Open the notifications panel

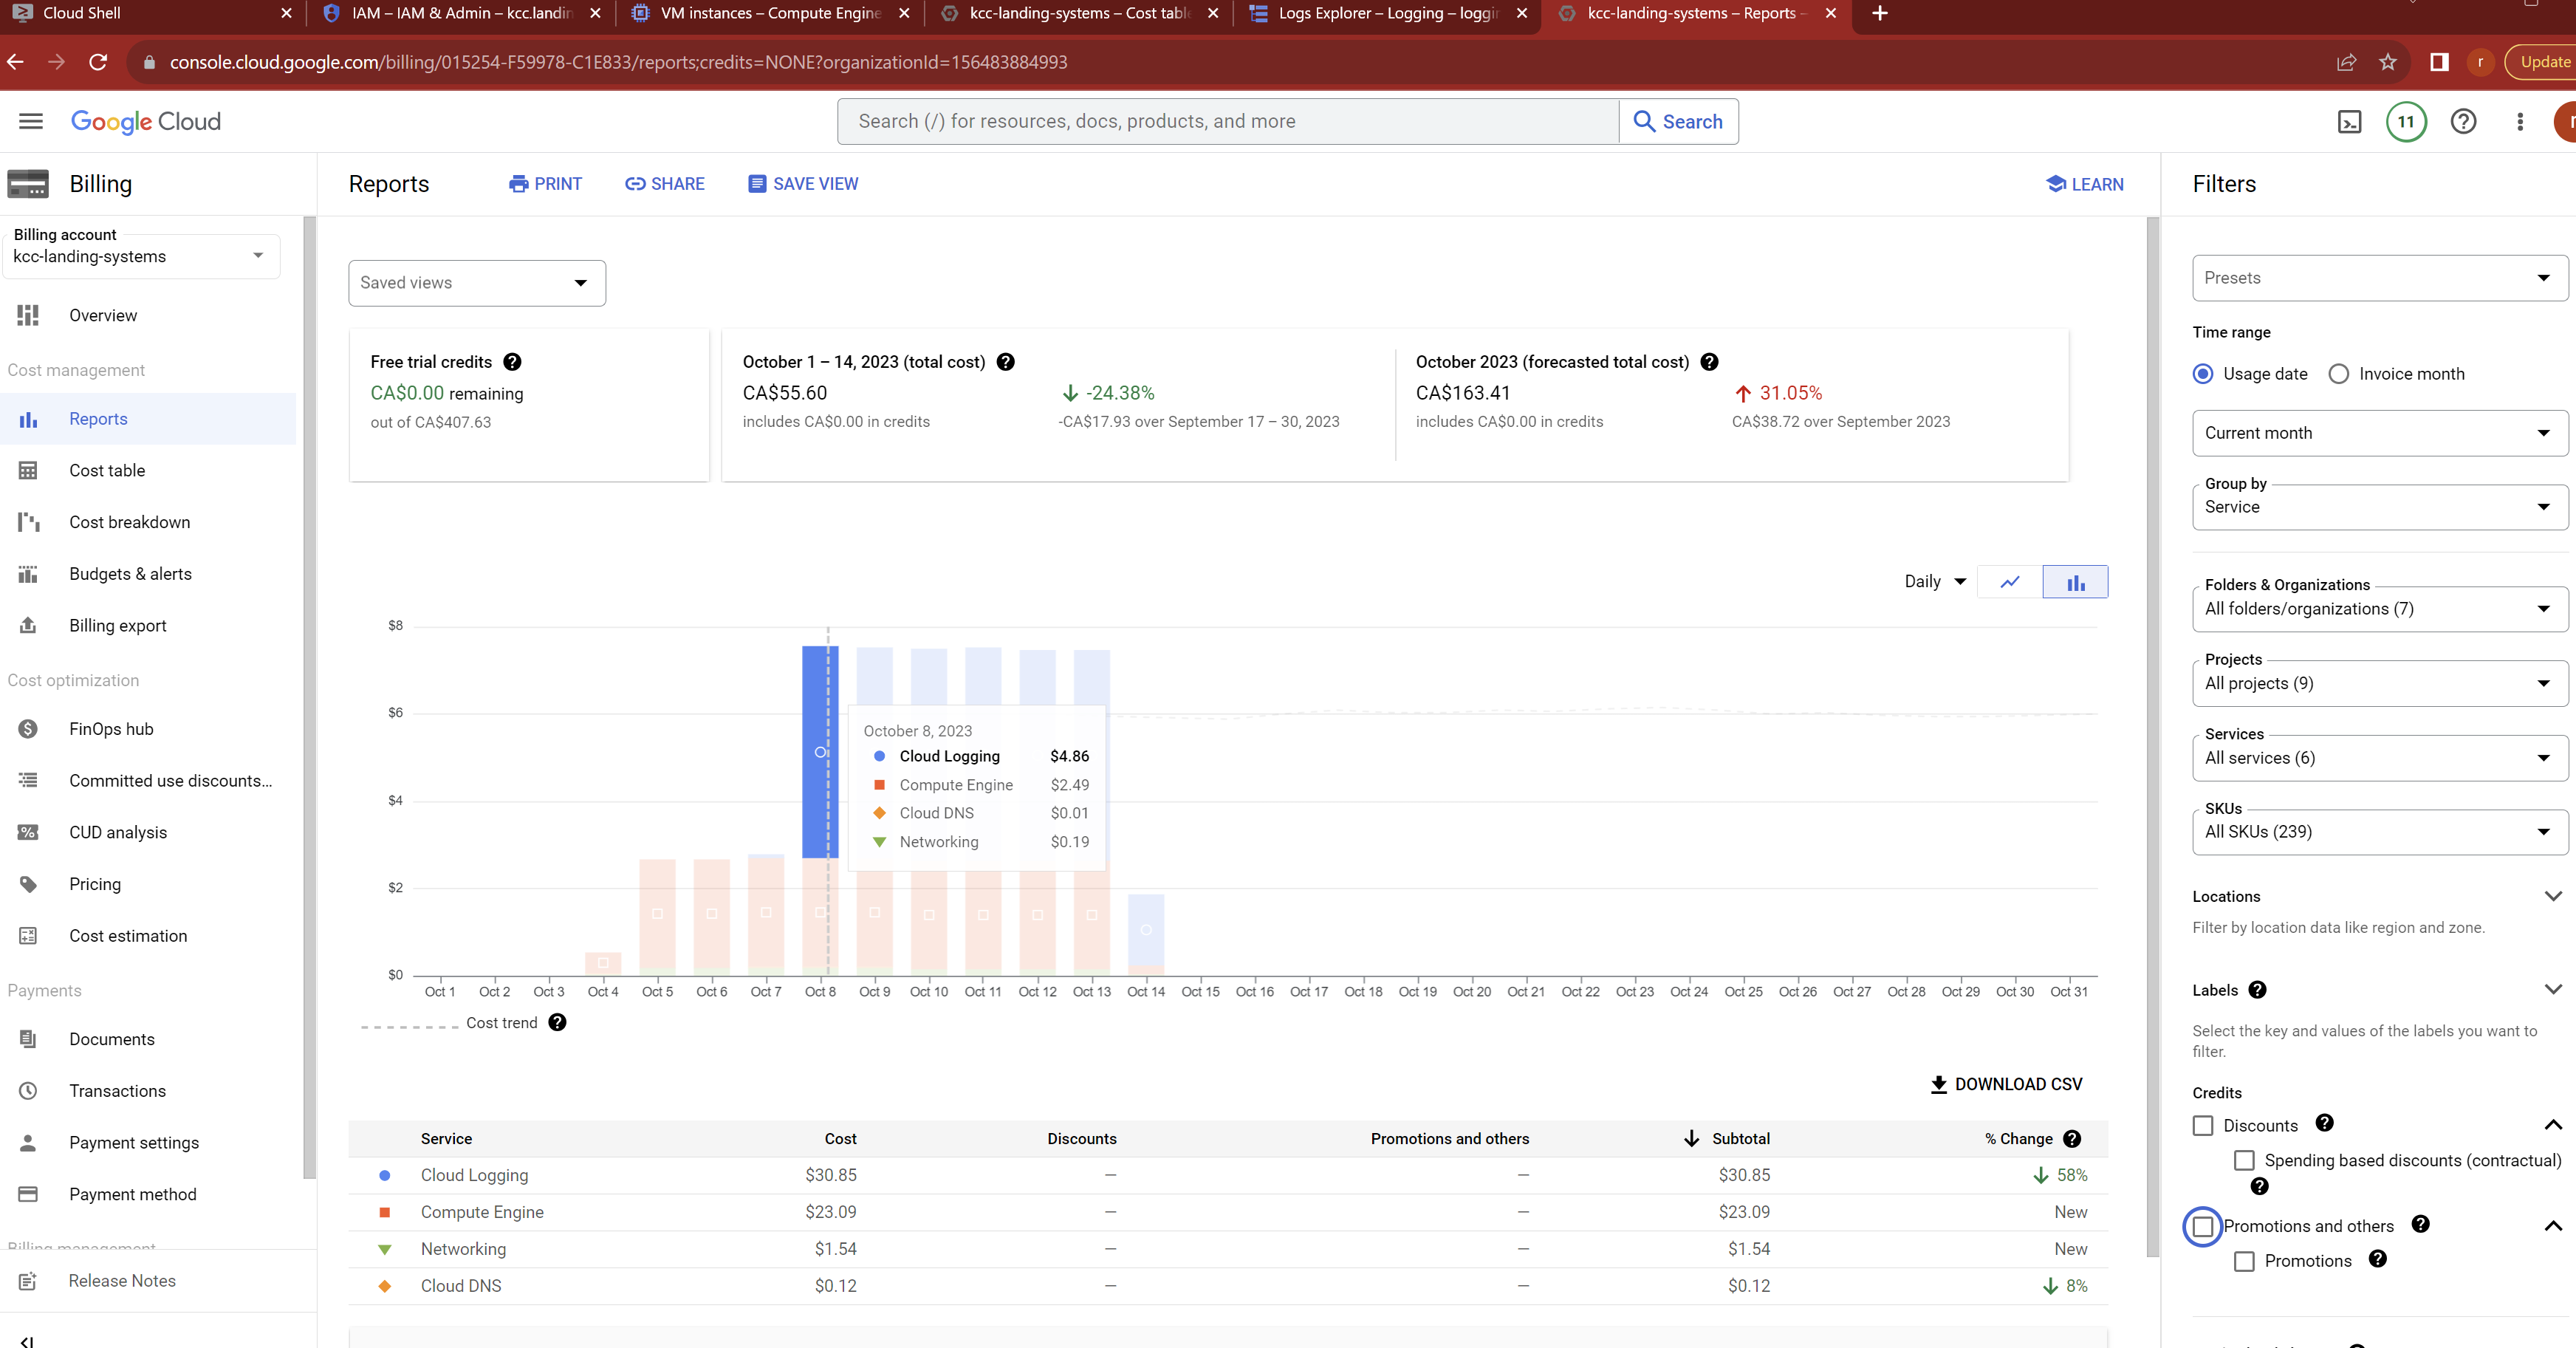(x=2406, y=121)
